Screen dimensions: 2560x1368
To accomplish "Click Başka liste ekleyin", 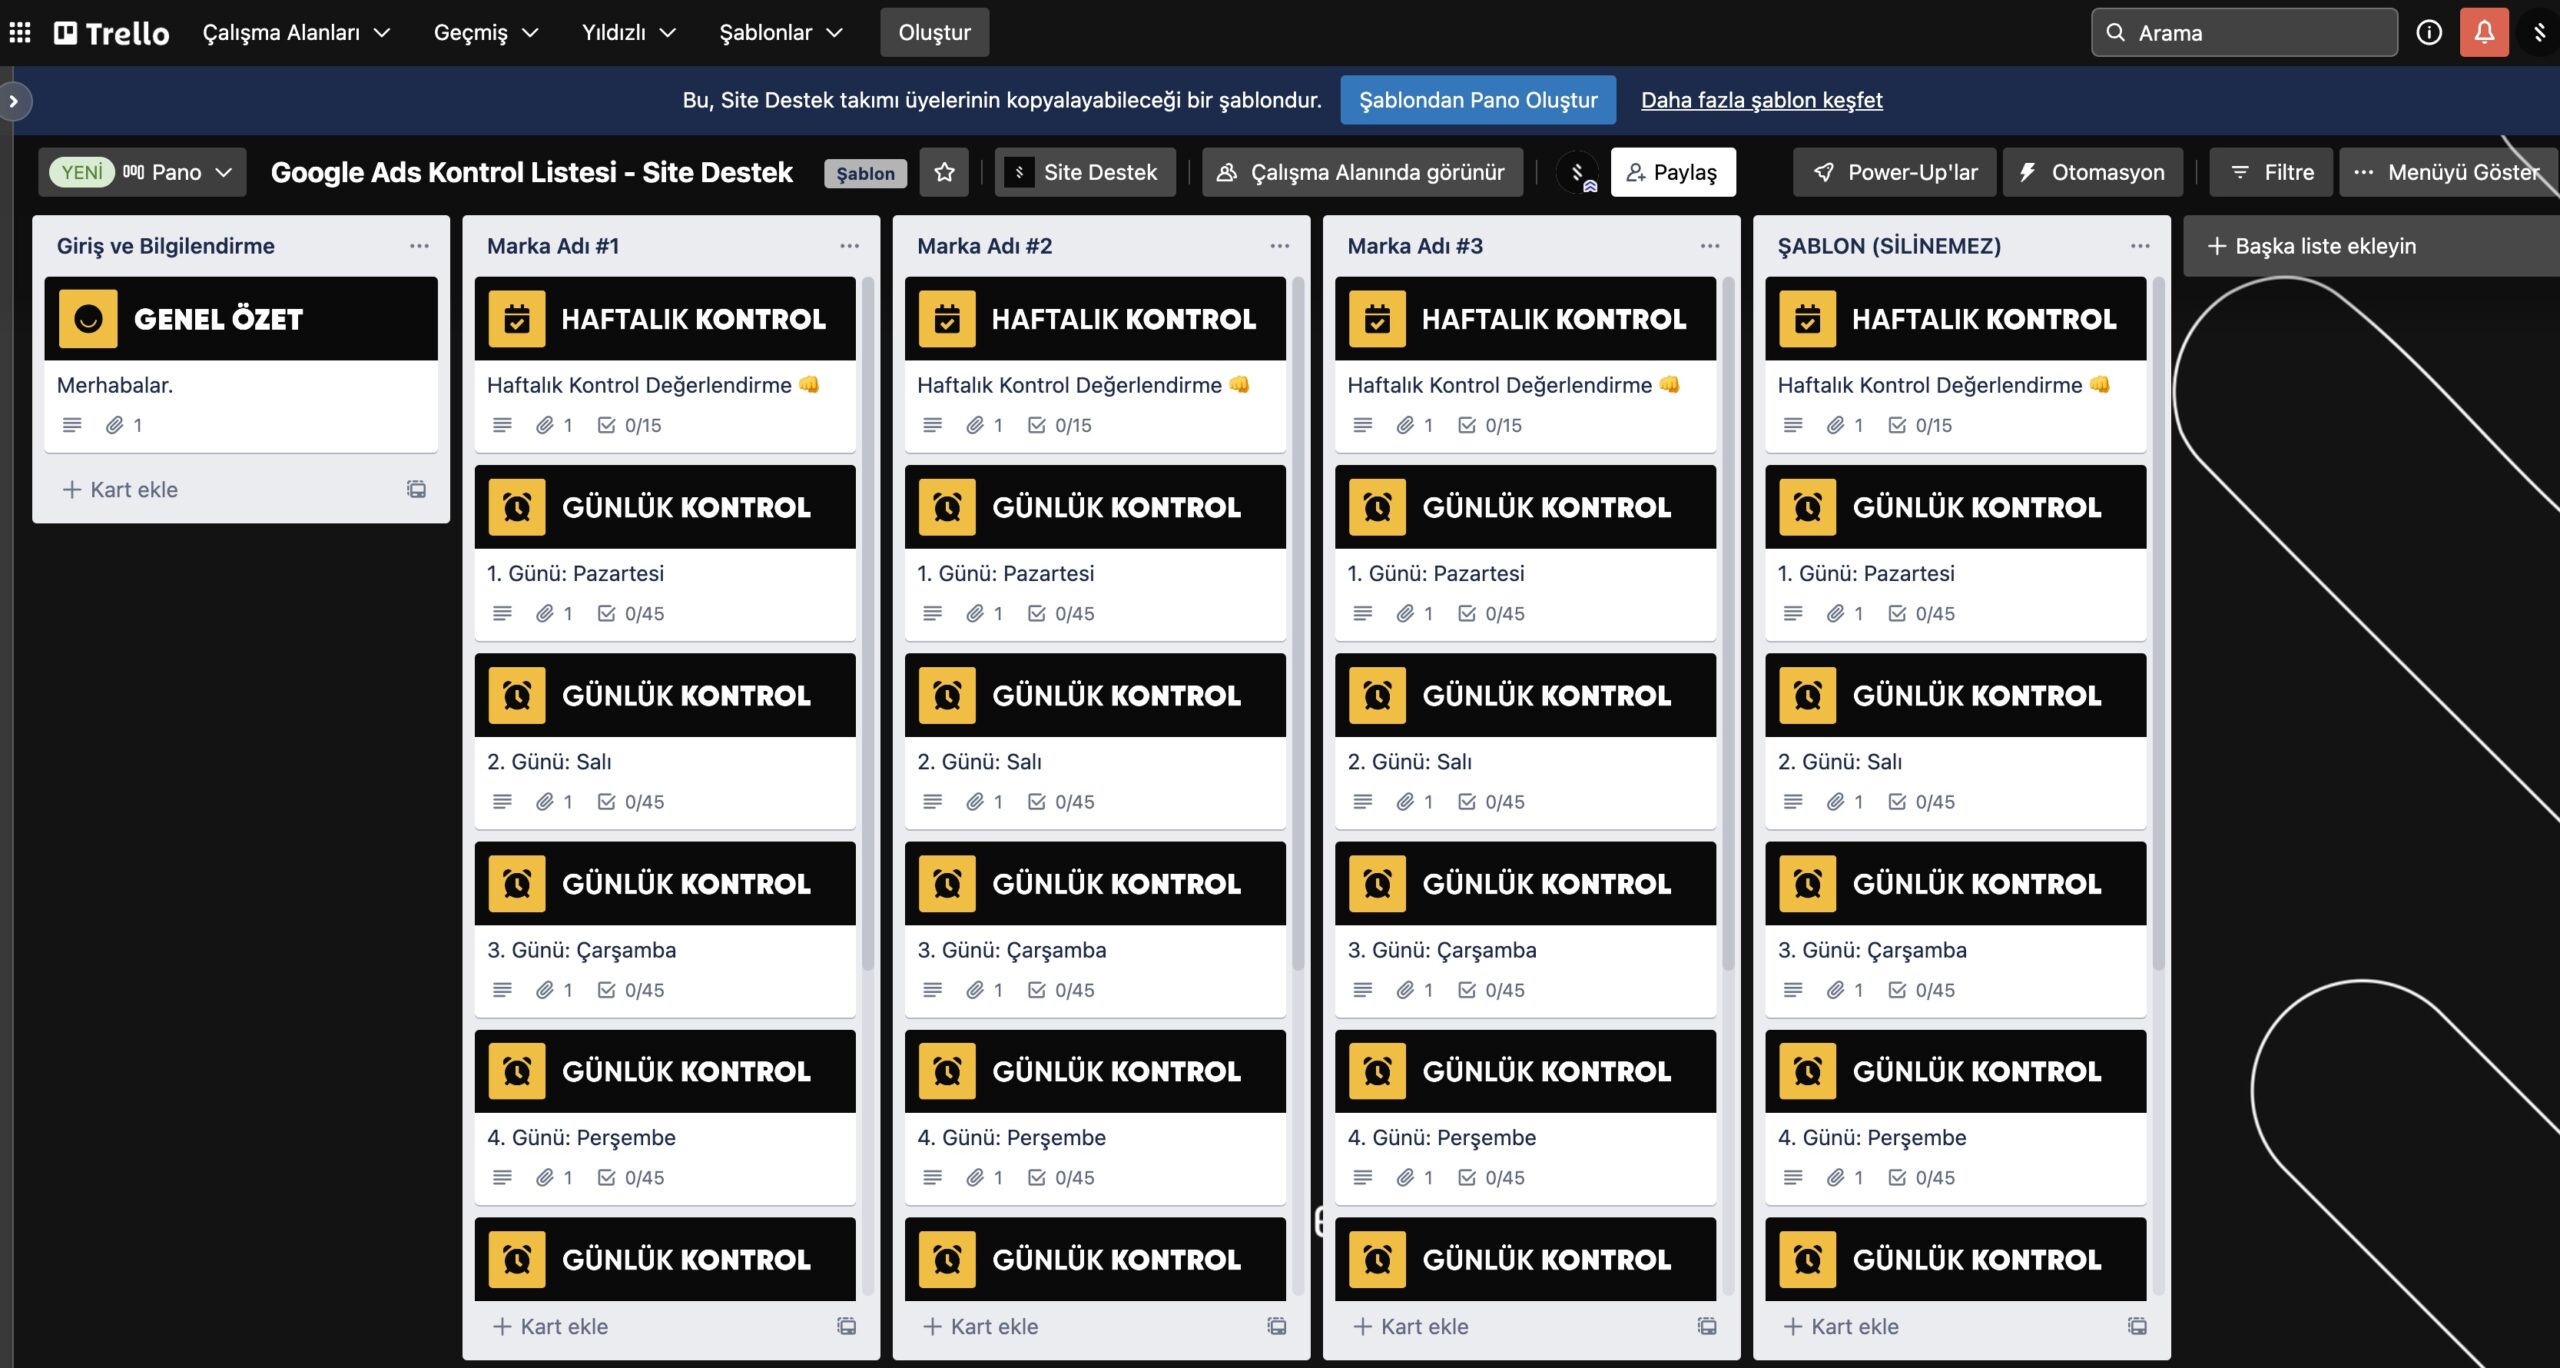I will coord(2370,246).
